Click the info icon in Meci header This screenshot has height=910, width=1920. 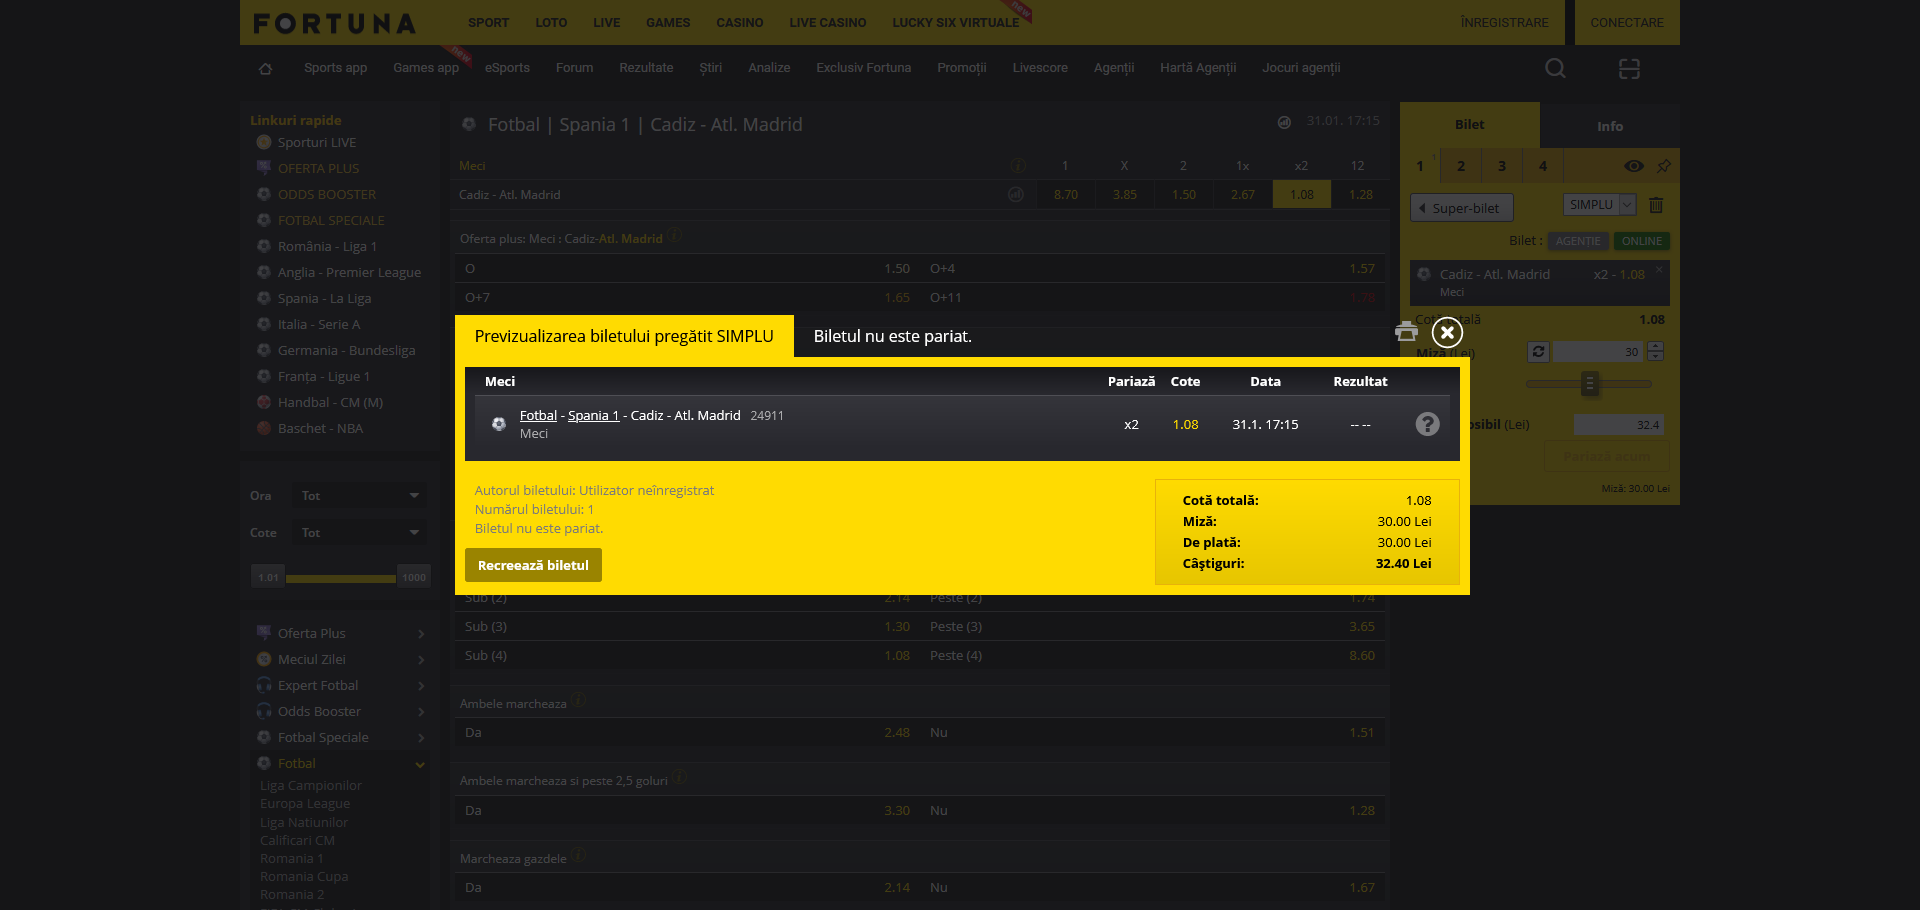tap(1018, 165)
